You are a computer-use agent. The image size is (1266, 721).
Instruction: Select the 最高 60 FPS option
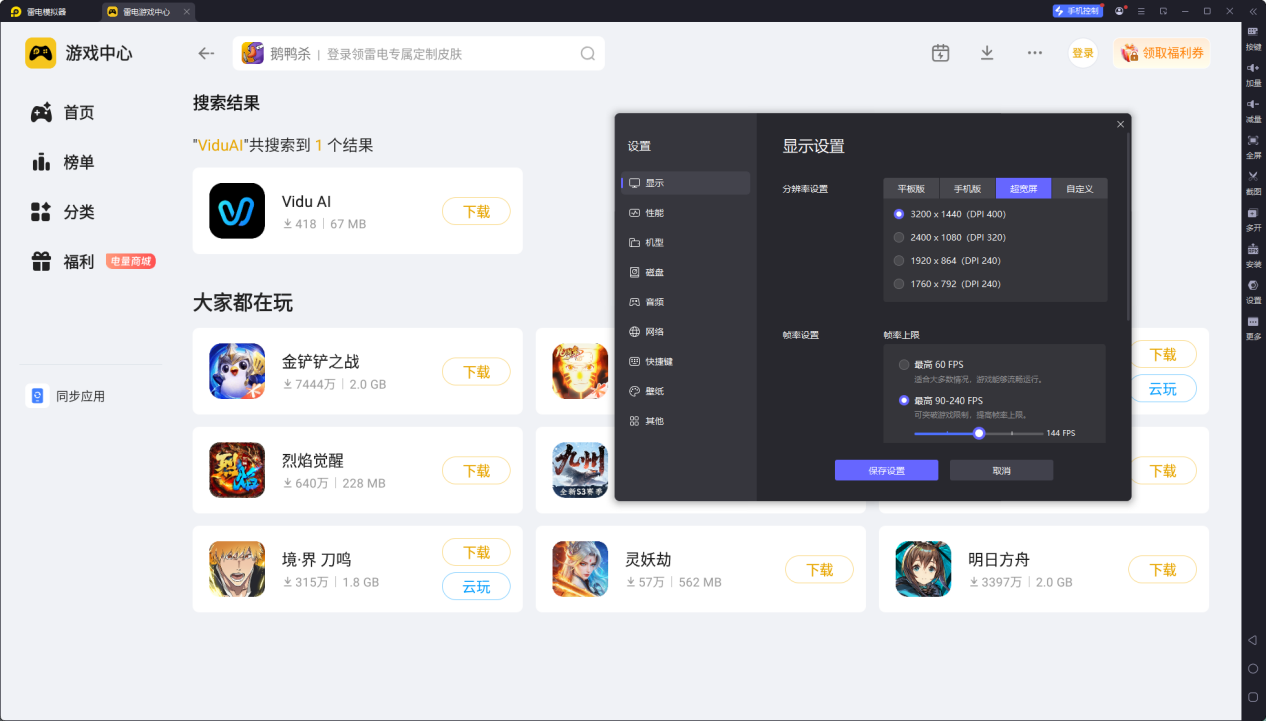[x=931, y=364]
